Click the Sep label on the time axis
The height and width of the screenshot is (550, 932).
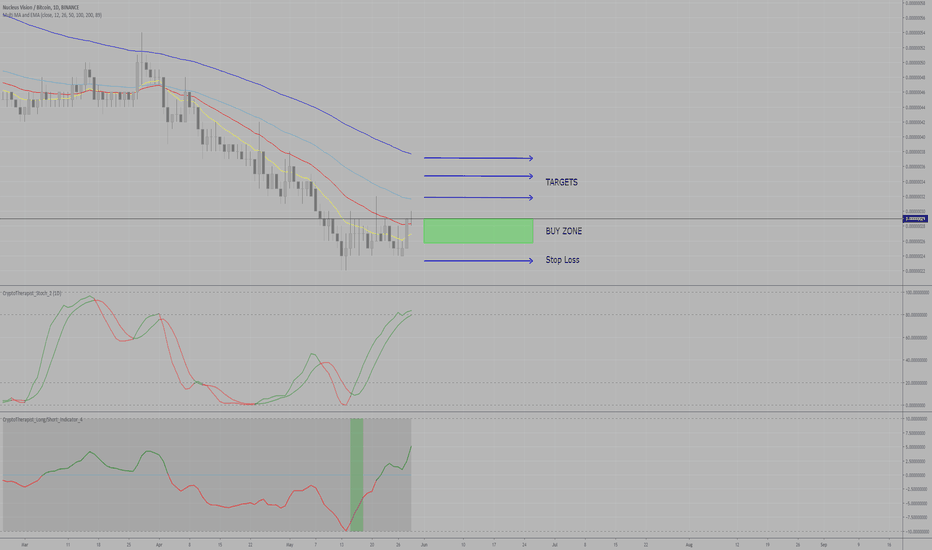pyautogui.click(x=824, y=544)
